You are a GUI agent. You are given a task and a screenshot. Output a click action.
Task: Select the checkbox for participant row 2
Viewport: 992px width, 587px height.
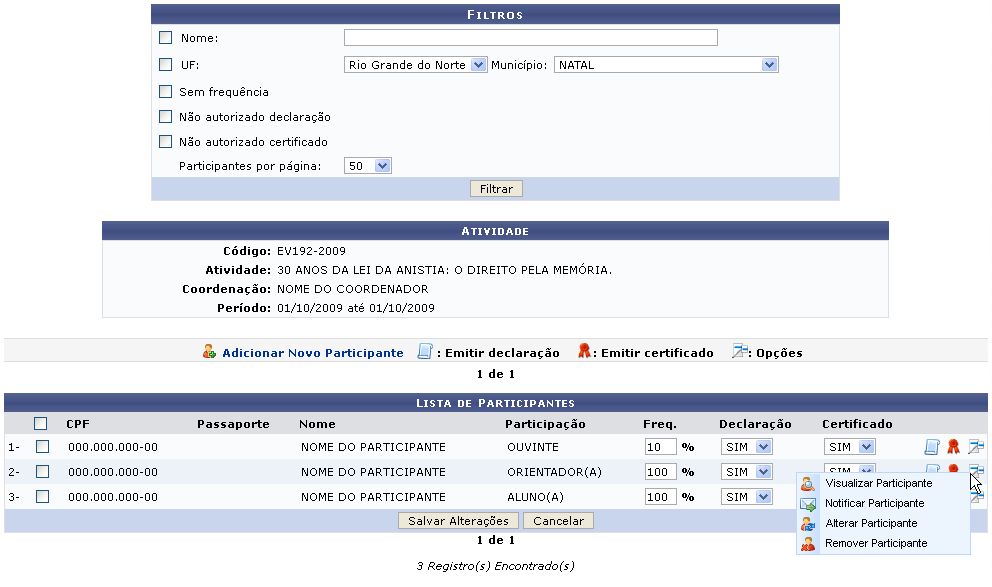coord(42,472)
